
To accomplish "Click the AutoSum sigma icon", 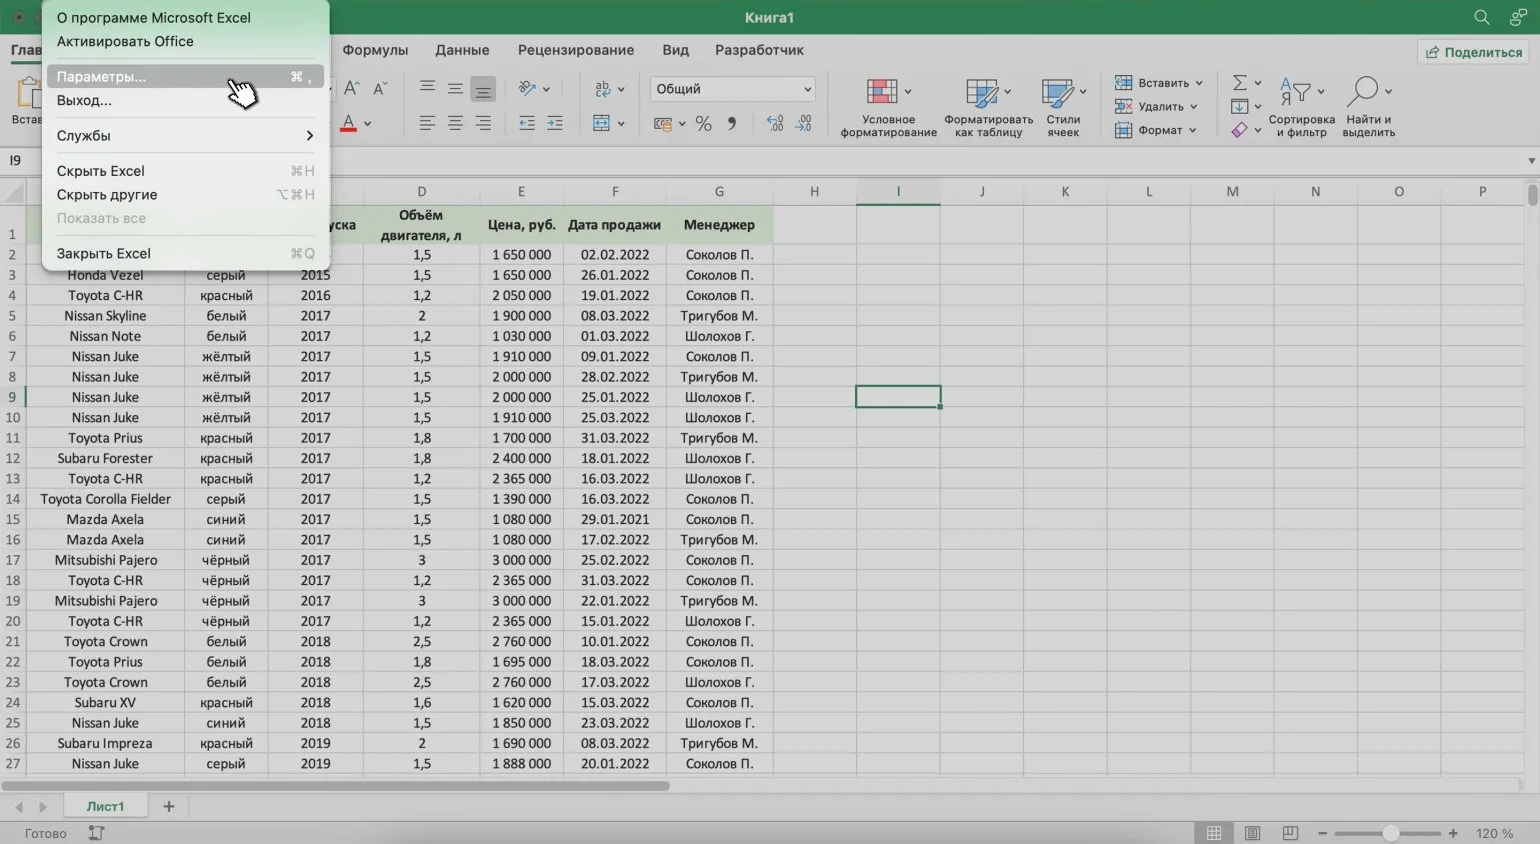I will (1239, 83).
